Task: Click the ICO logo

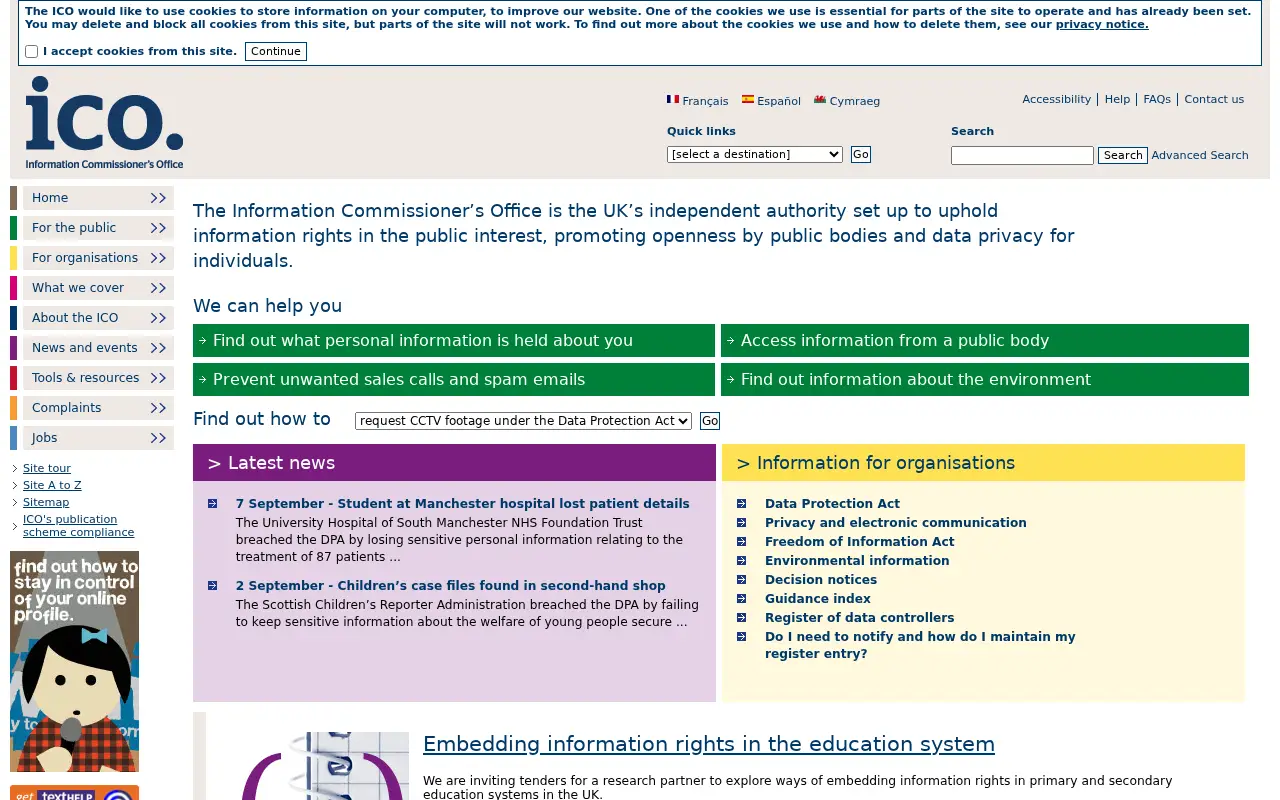Action: [105, 123]
